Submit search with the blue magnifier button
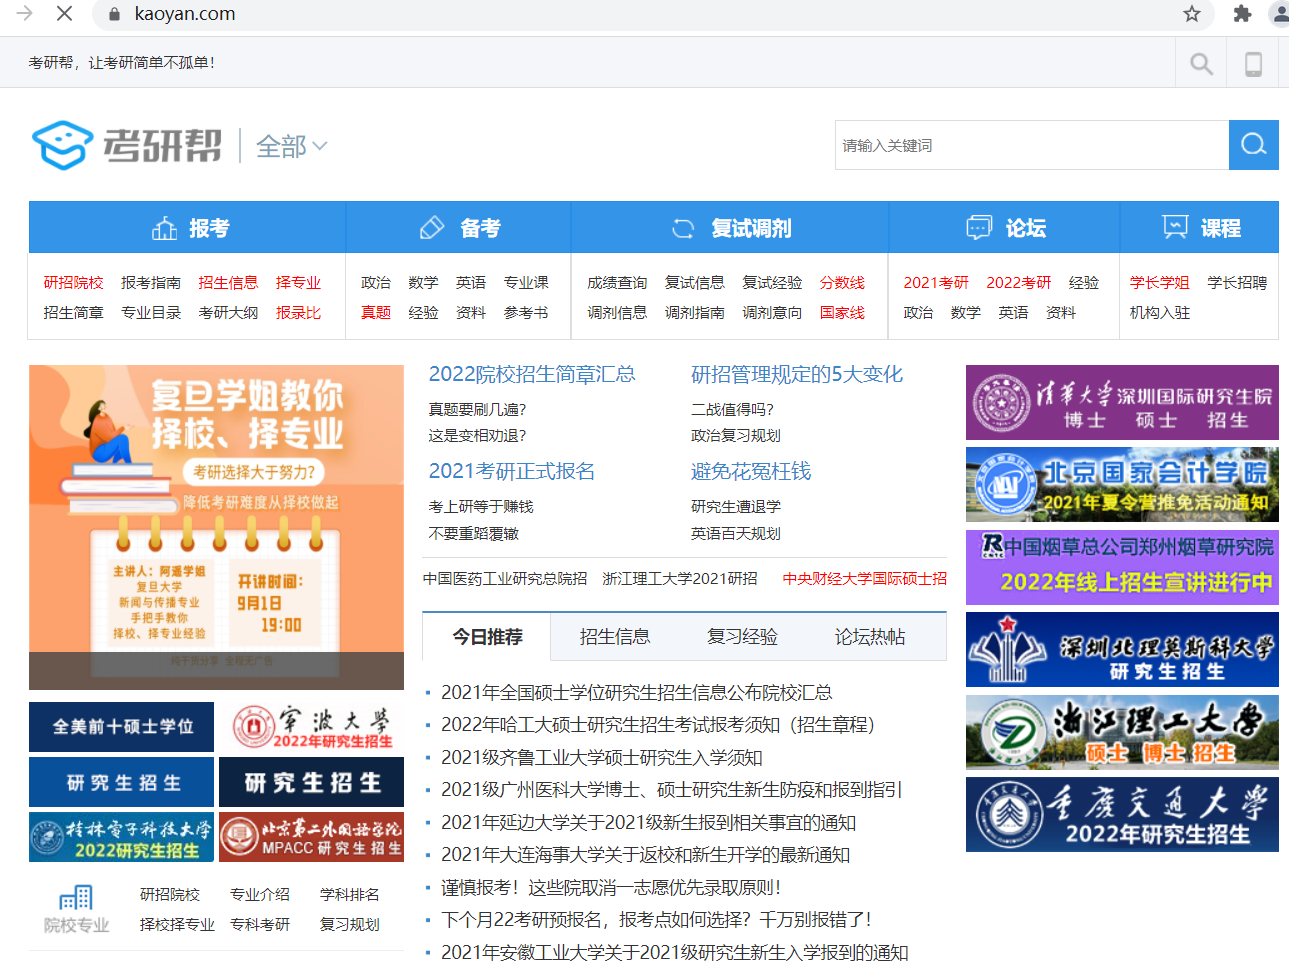Viewport: 1289px width, 963px height. pos(1253,145)
